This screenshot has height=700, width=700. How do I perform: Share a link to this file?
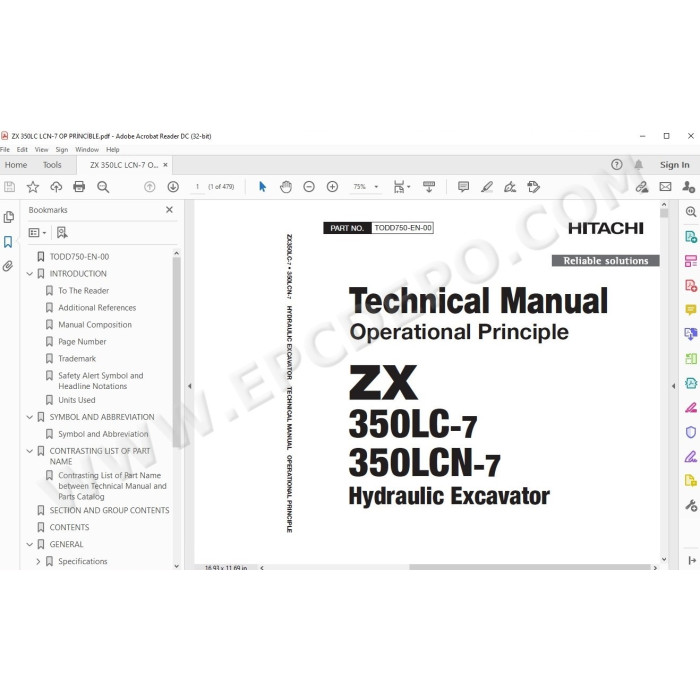[x=642, y=187]
